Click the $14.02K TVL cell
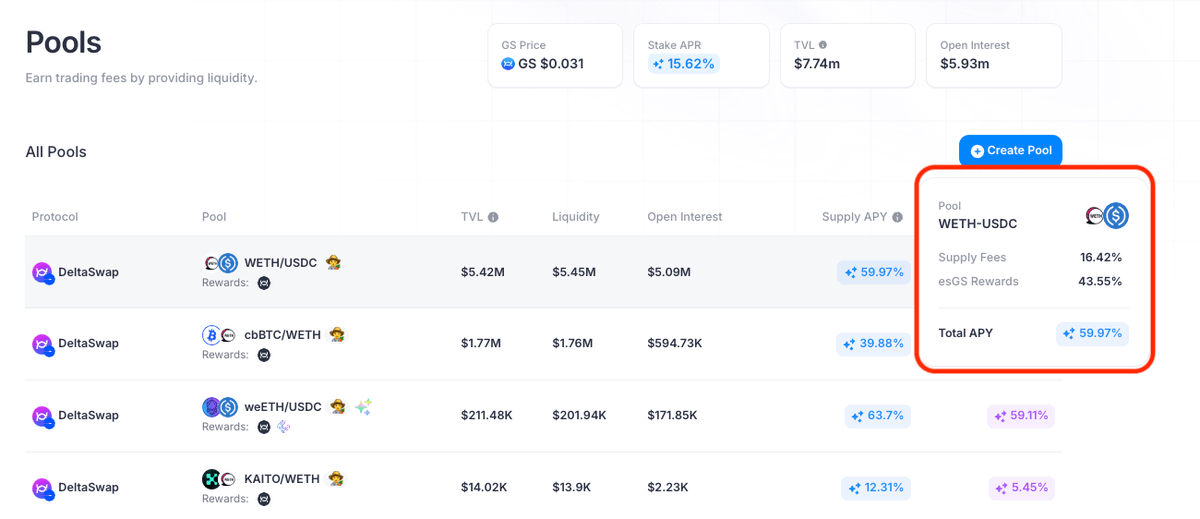The height and width of the screenshot is (519, 1200). [484, 488]
